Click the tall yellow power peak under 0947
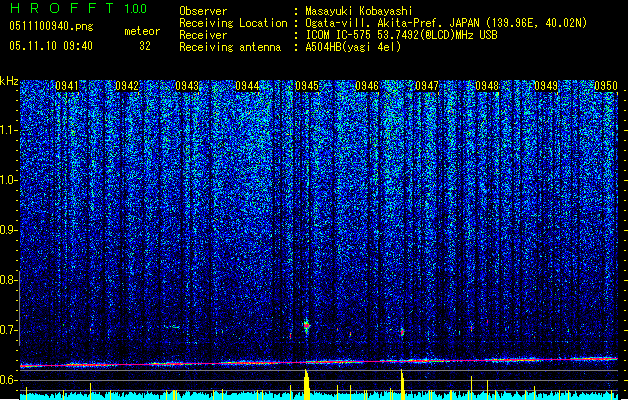The height and width of the screenshot is (400, 629). tap(402, 385)
